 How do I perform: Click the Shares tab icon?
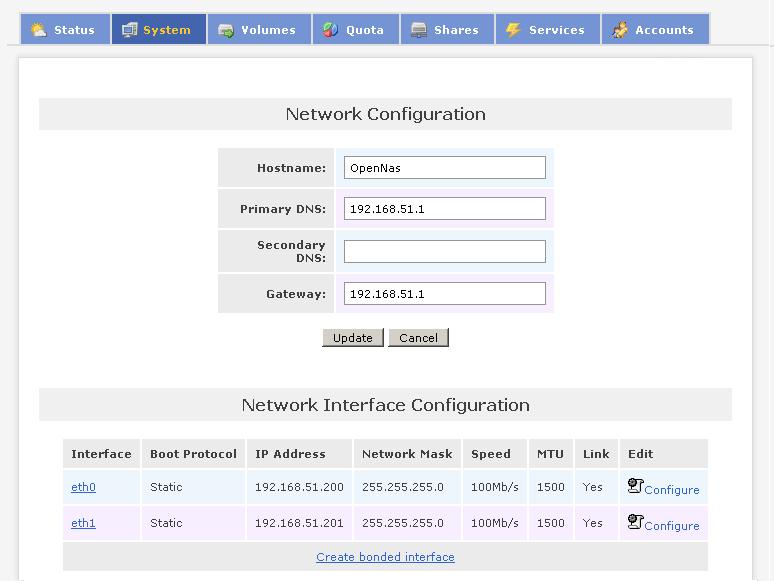tap(419, 30)
